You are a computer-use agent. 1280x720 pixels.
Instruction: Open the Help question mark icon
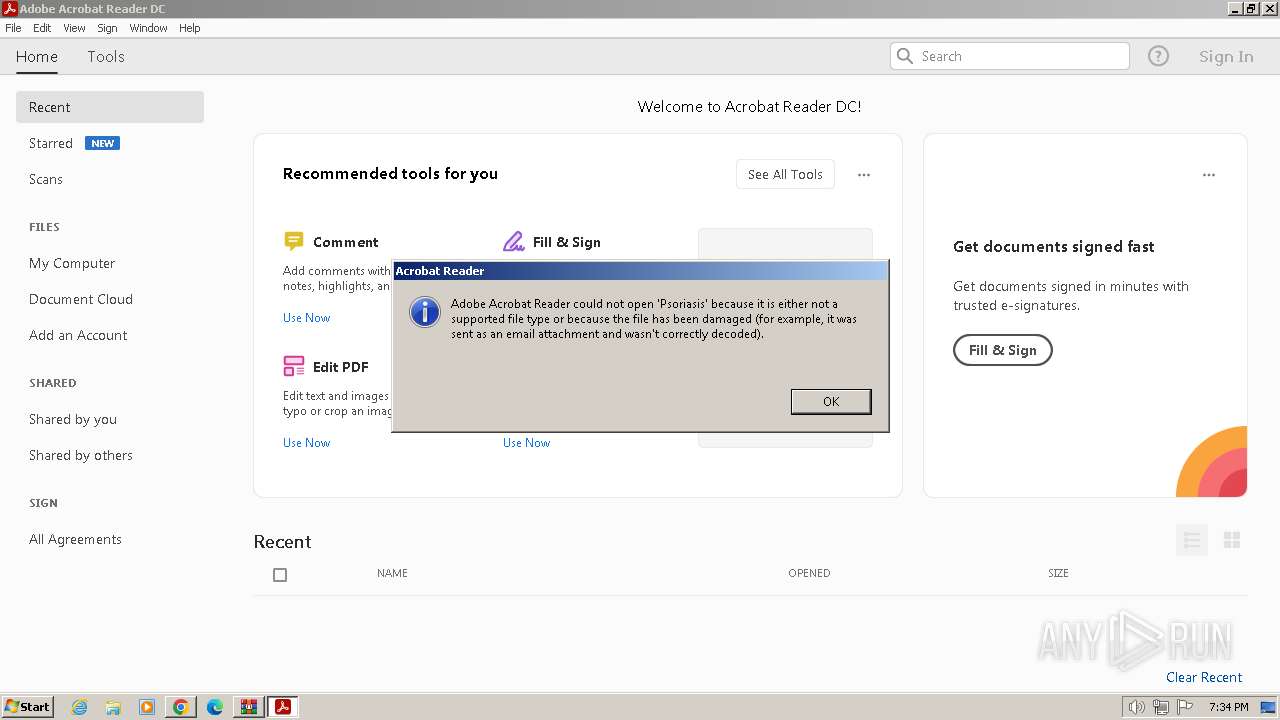(x=1158, y=56)
